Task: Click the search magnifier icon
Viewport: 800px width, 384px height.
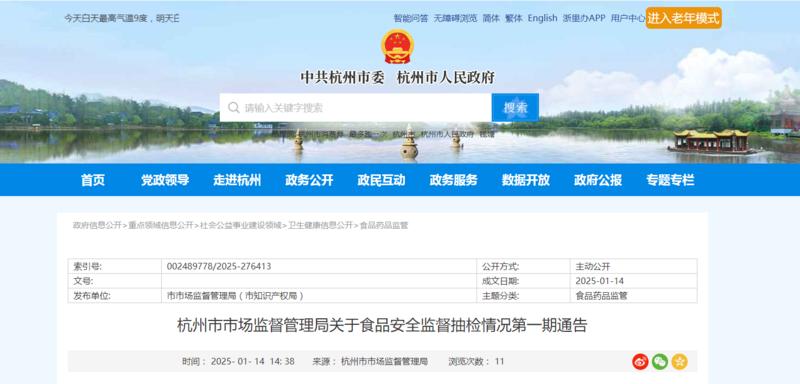Action: [x=234, y=108]
